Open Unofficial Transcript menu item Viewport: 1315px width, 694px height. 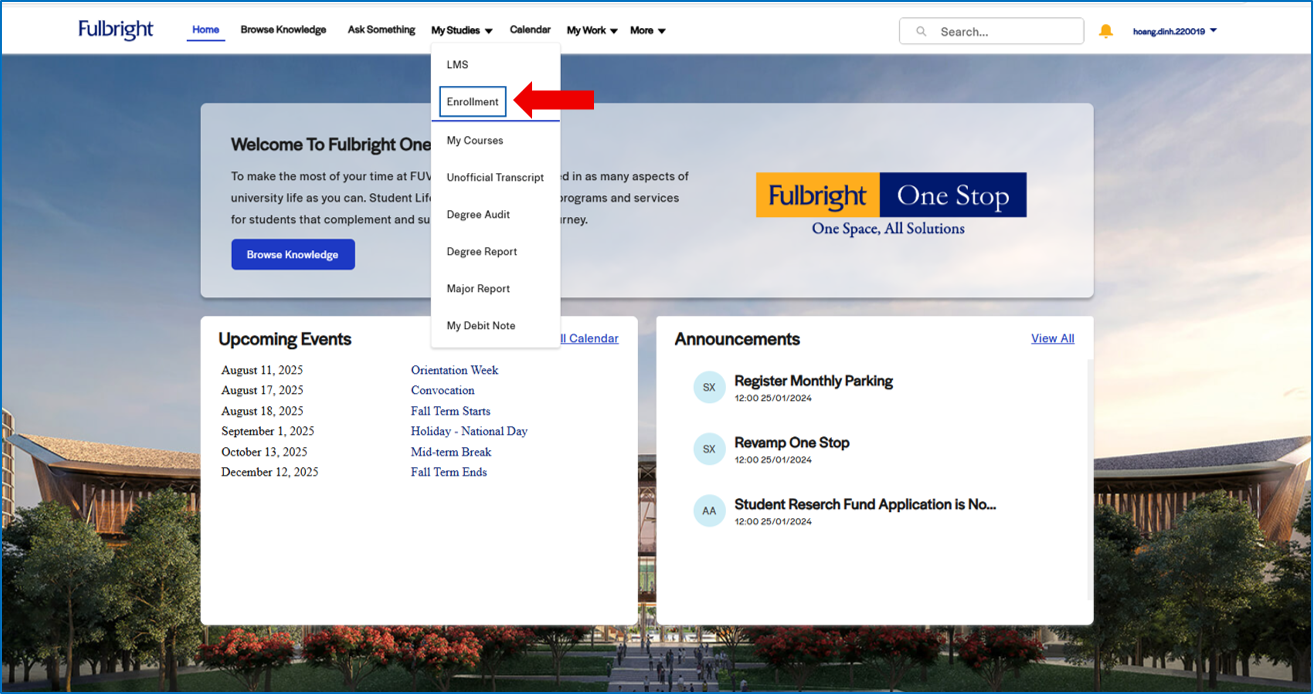[495, 178]
